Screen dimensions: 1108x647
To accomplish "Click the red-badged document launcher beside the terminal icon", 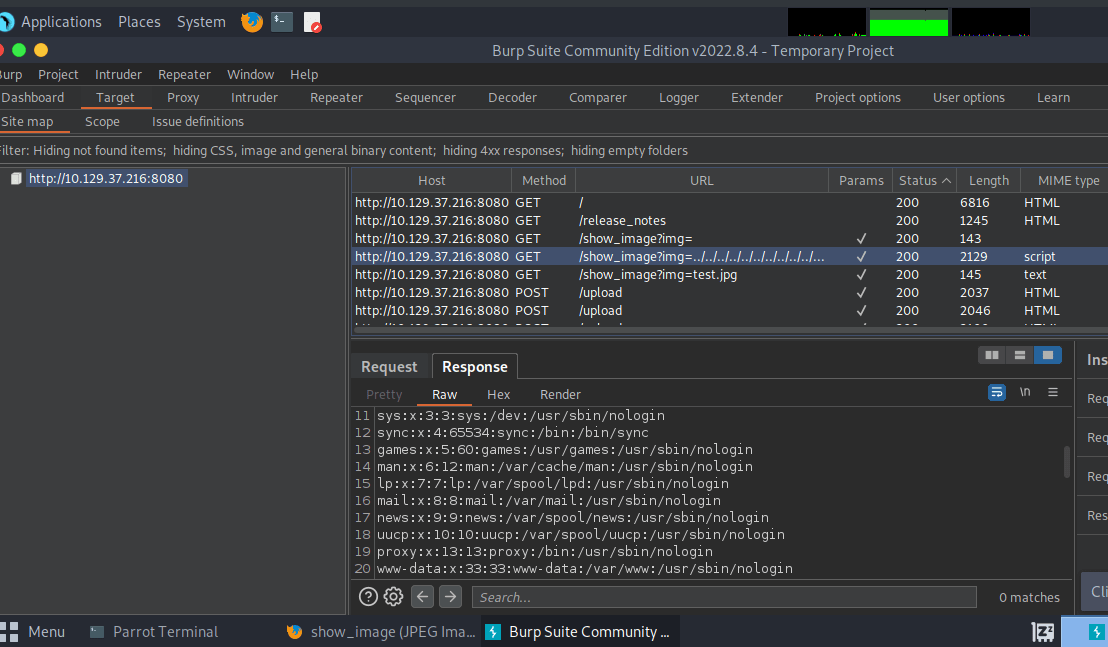I will click(x=312, y=22).
